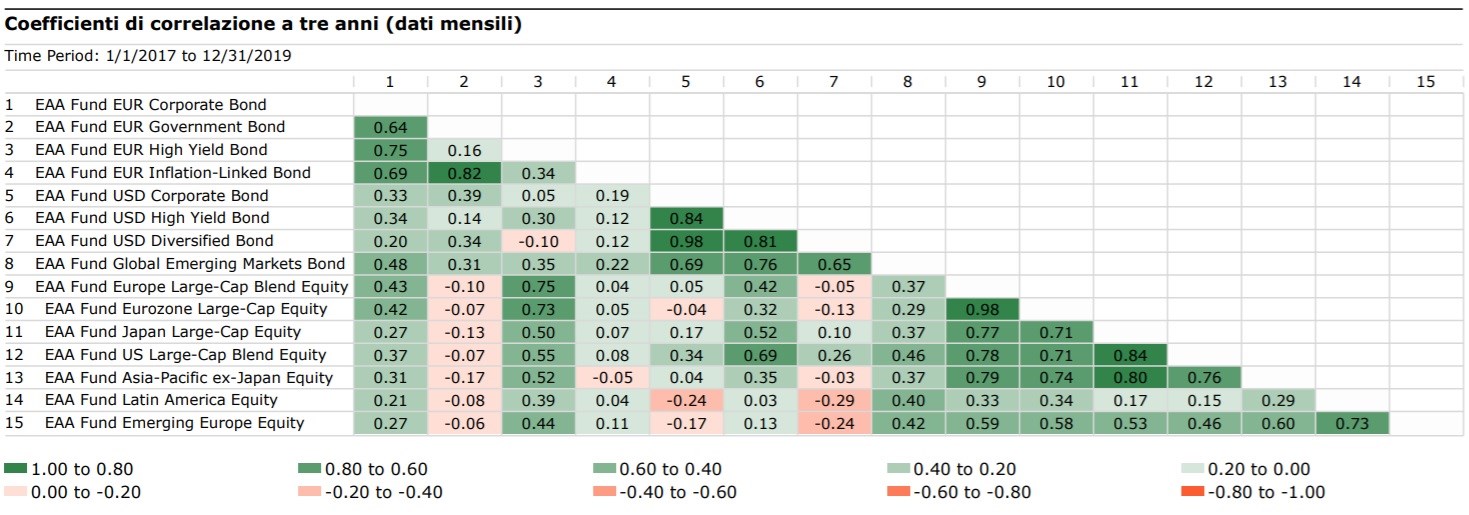Click the 0.40 to 0.20 legend swatch
Screen dimensions: 1469x515
click(899, 469)
